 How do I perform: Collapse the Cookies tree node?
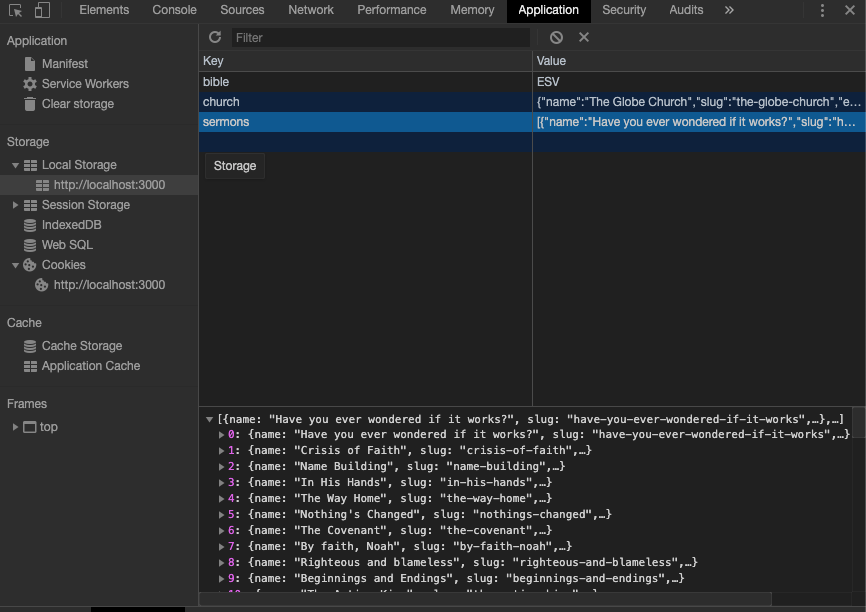(x=15, y=265)
